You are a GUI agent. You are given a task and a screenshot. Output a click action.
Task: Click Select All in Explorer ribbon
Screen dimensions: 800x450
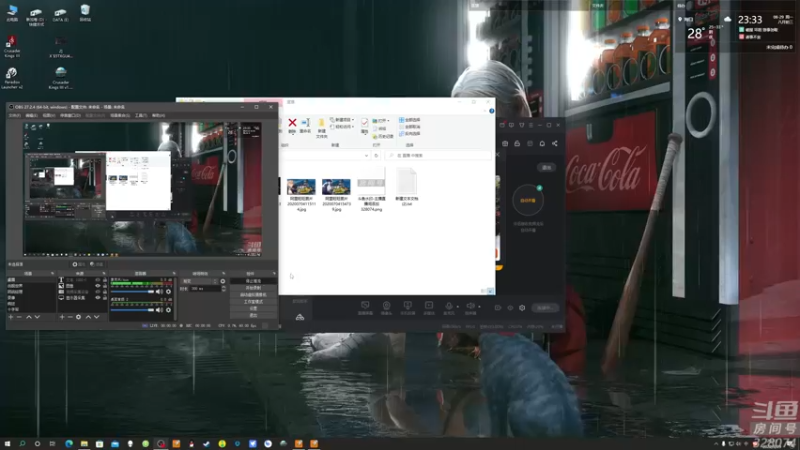click(x=410, y=120)
